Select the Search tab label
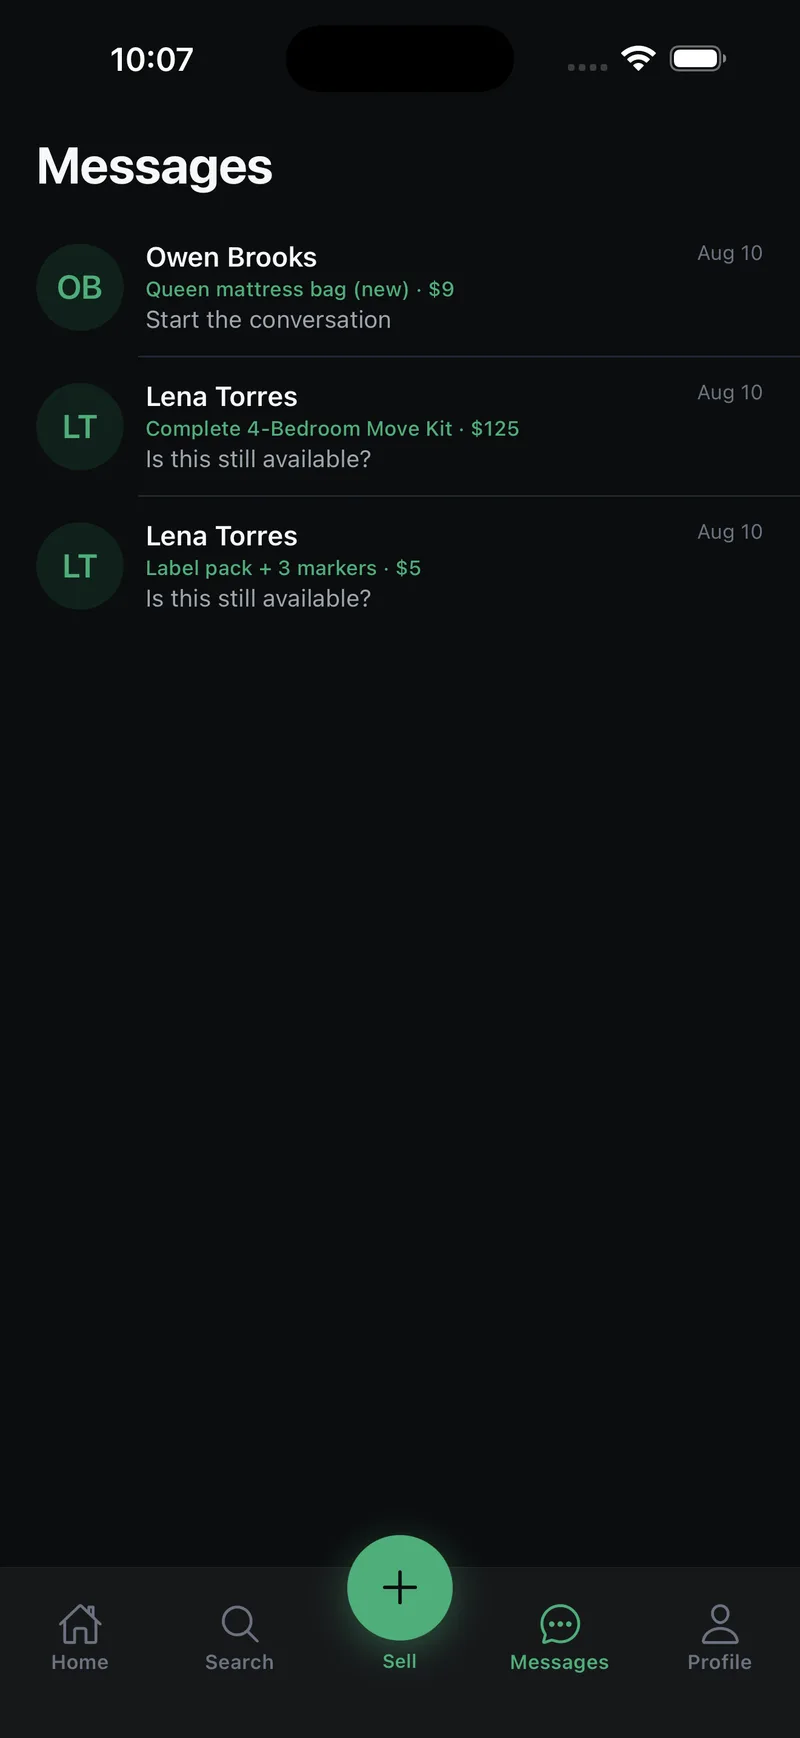Screen dimensions: 800x1738 pos(240,1662)
